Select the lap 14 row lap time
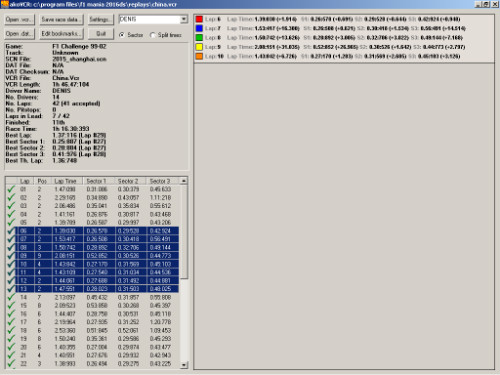This screenshot has width=500, height=375. click(x=65, y=297)
